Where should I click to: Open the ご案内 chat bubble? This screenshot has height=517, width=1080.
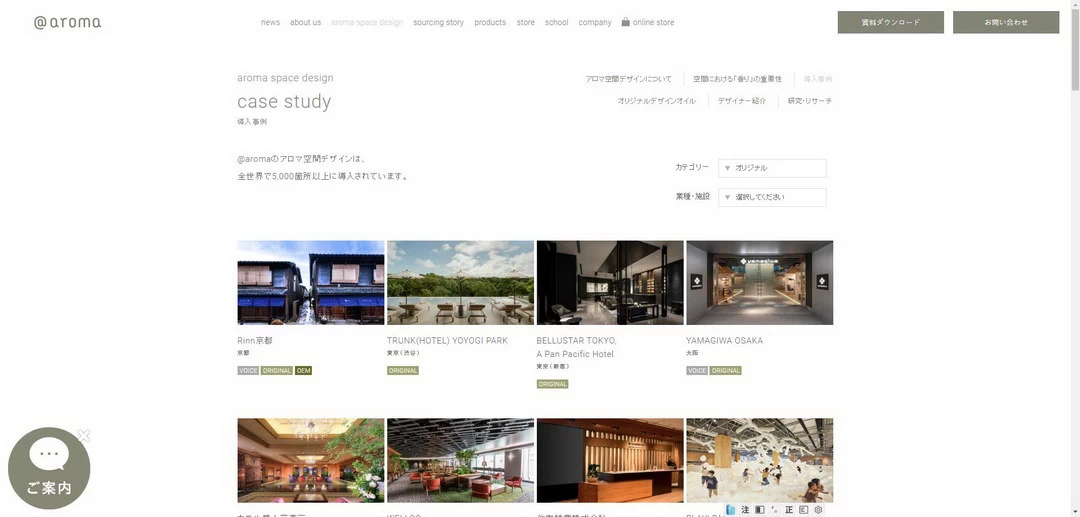(x=49, y=469)
